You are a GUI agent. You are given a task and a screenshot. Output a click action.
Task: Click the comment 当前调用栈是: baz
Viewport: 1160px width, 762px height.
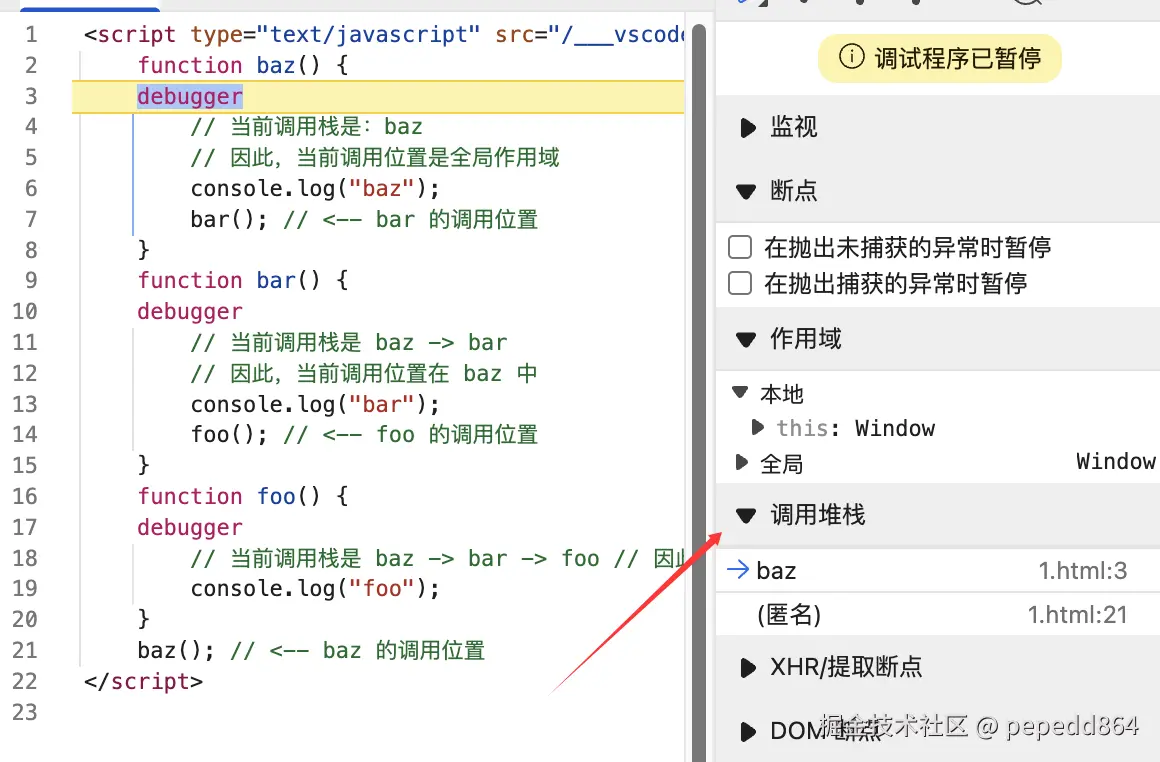point(306,127)
